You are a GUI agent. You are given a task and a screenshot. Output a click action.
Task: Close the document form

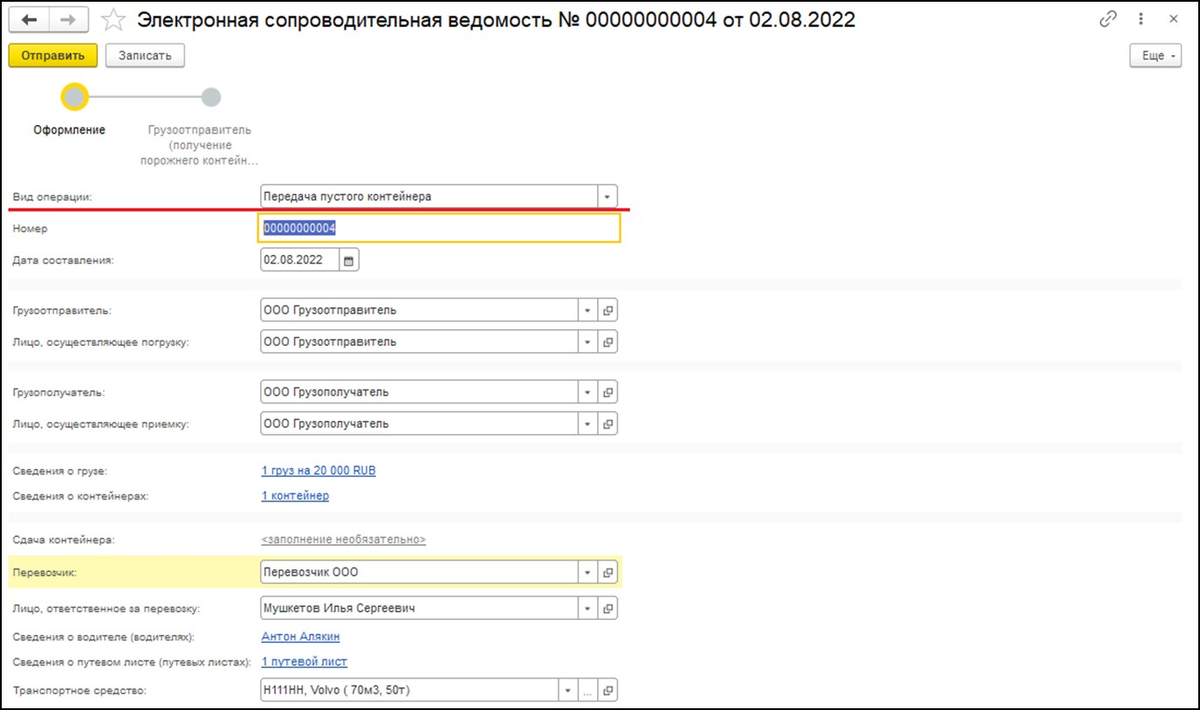[1172, 19]
